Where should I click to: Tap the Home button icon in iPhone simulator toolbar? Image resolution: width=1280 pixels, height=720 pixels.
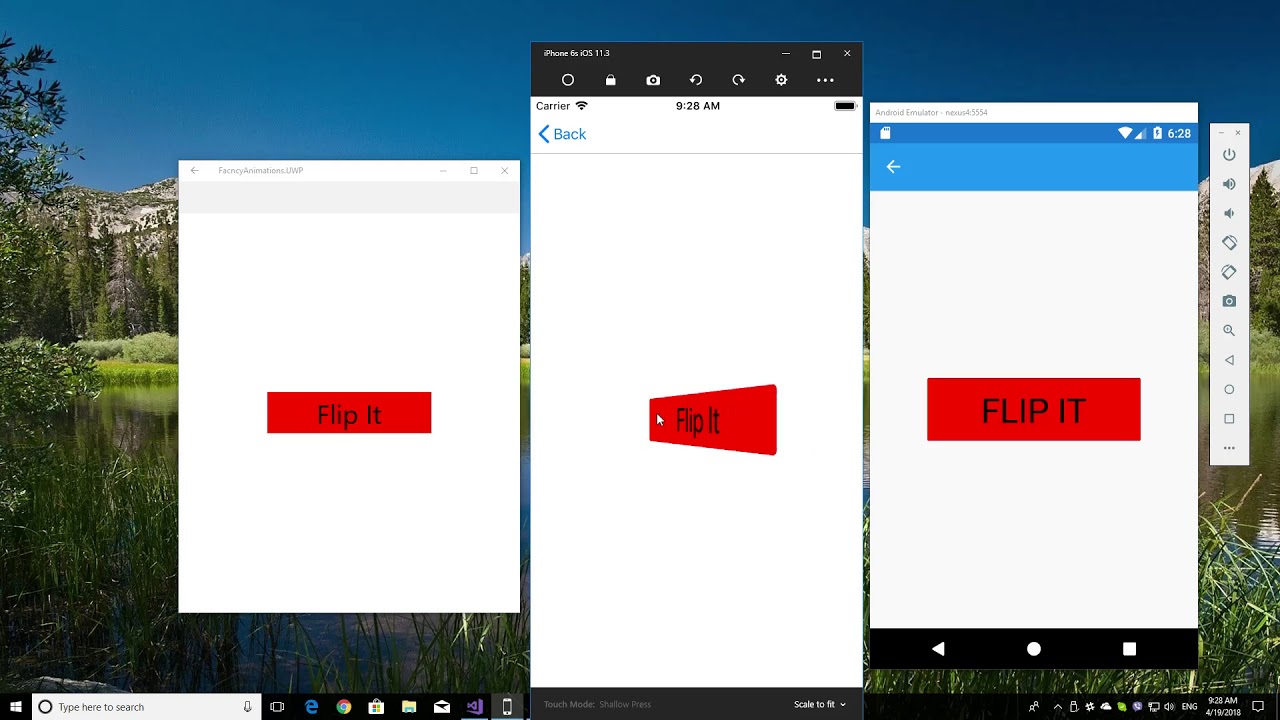tap(568, 80)
